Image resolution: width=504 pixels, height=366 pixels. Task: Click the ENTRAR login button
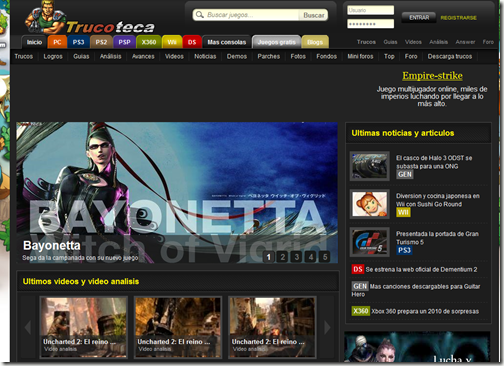[x=419, y=17]
